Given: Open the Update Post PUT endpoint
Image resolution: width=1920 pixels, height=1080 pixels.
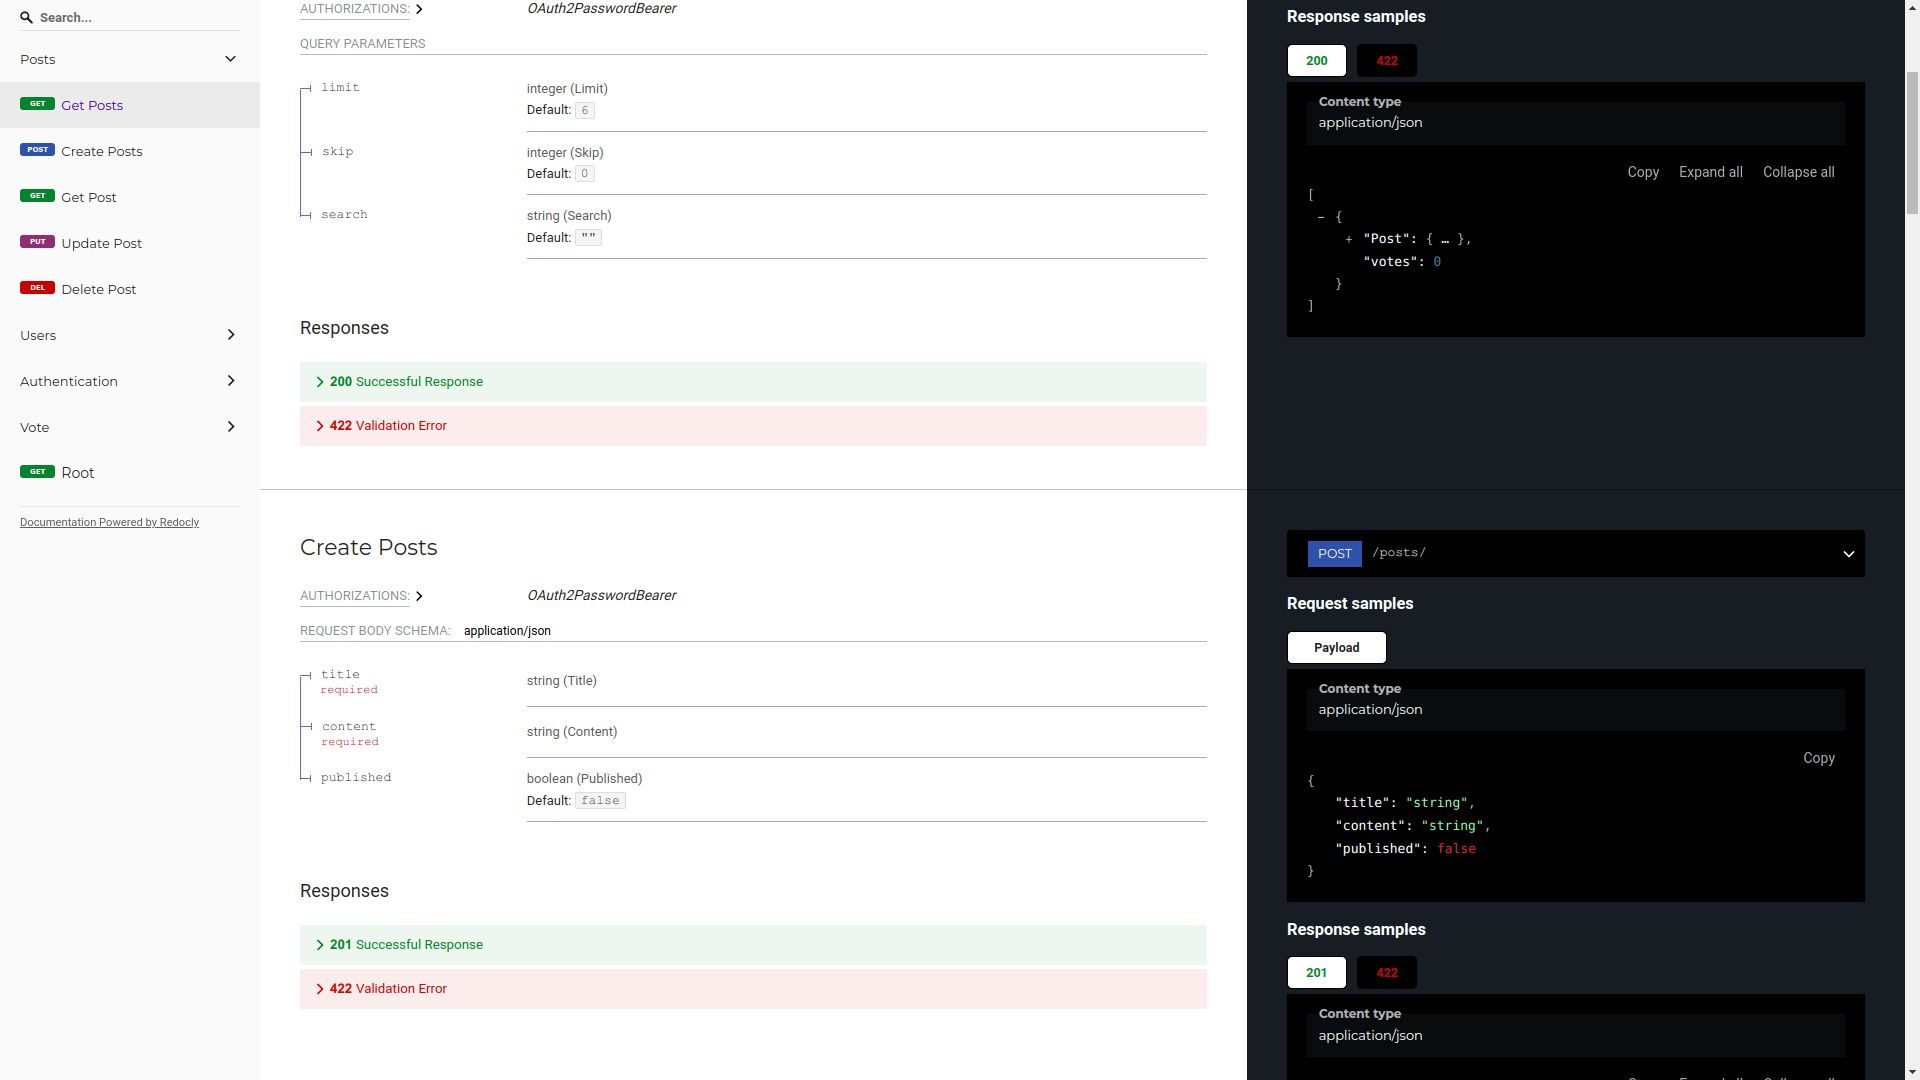Looking at the screenshot, I should [101, 243].
